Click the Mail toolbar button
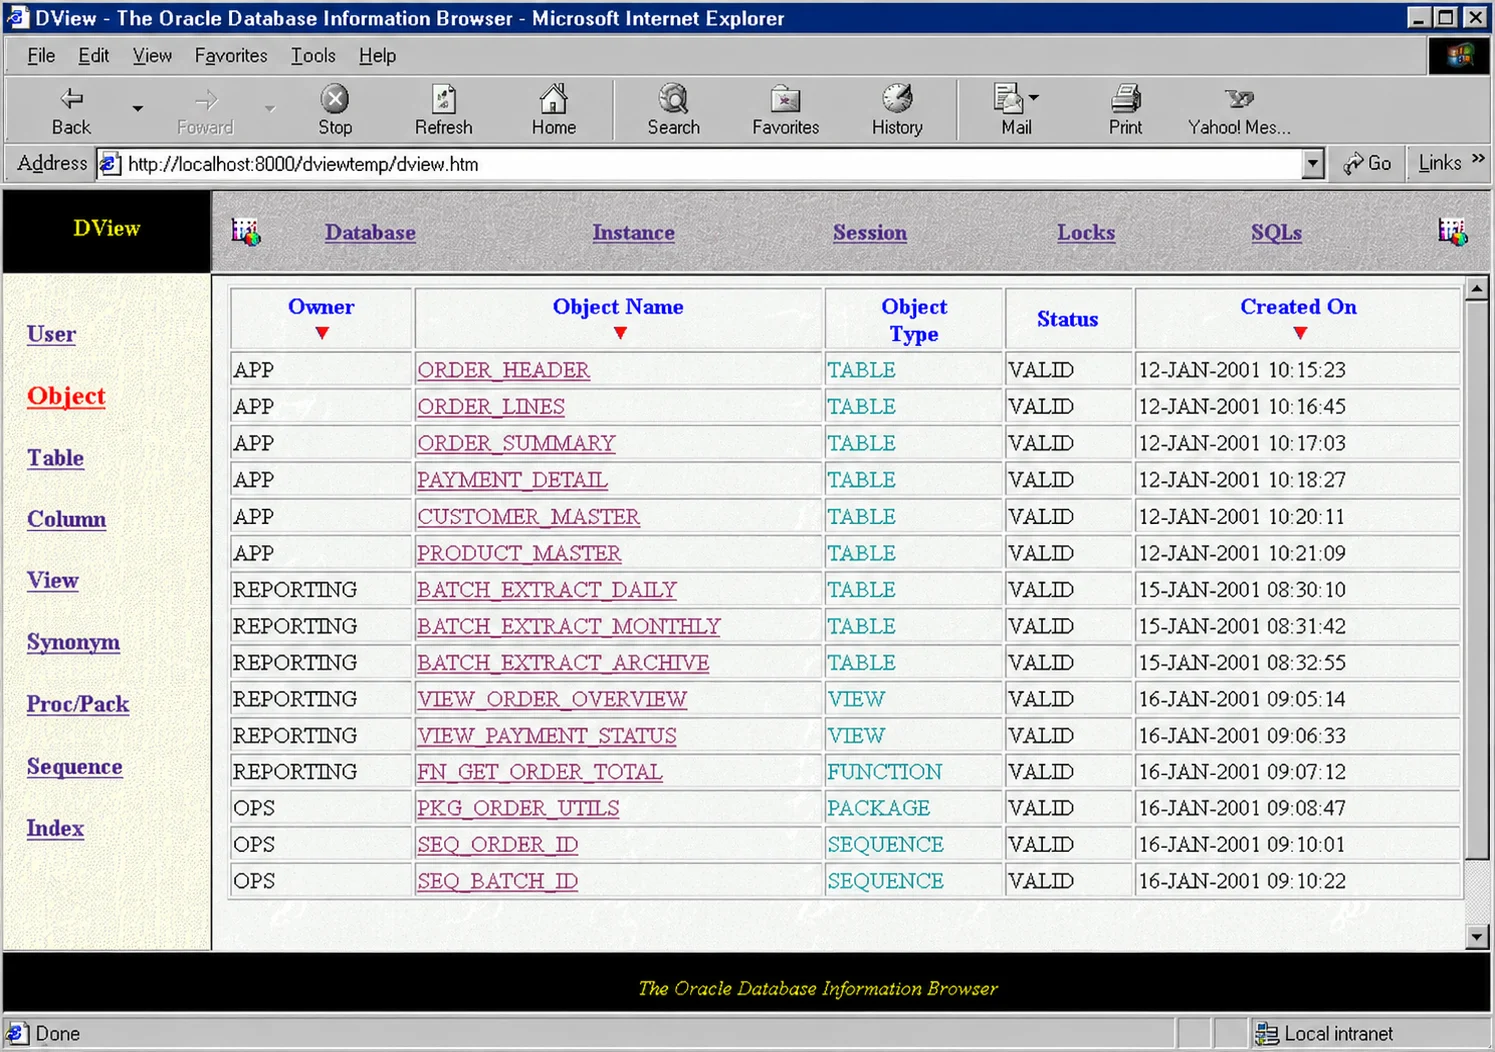The width and height of the screenshot is (1495, 1052). pyautogui.click(x=1012, y=110)
